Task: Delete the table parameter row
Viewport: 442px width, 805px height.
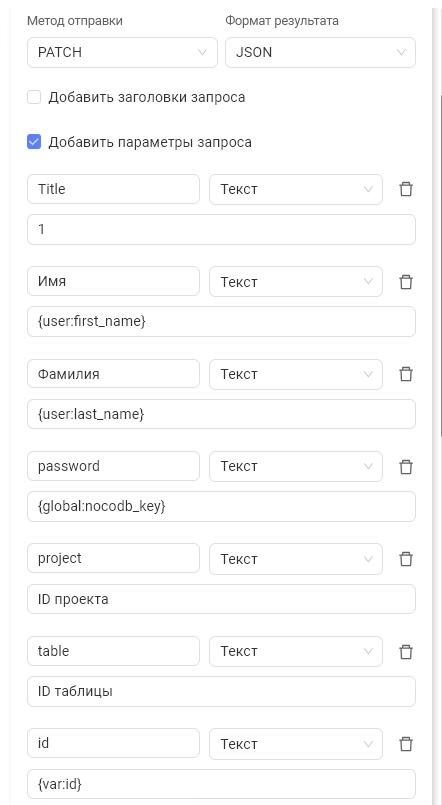Action: 406,651
